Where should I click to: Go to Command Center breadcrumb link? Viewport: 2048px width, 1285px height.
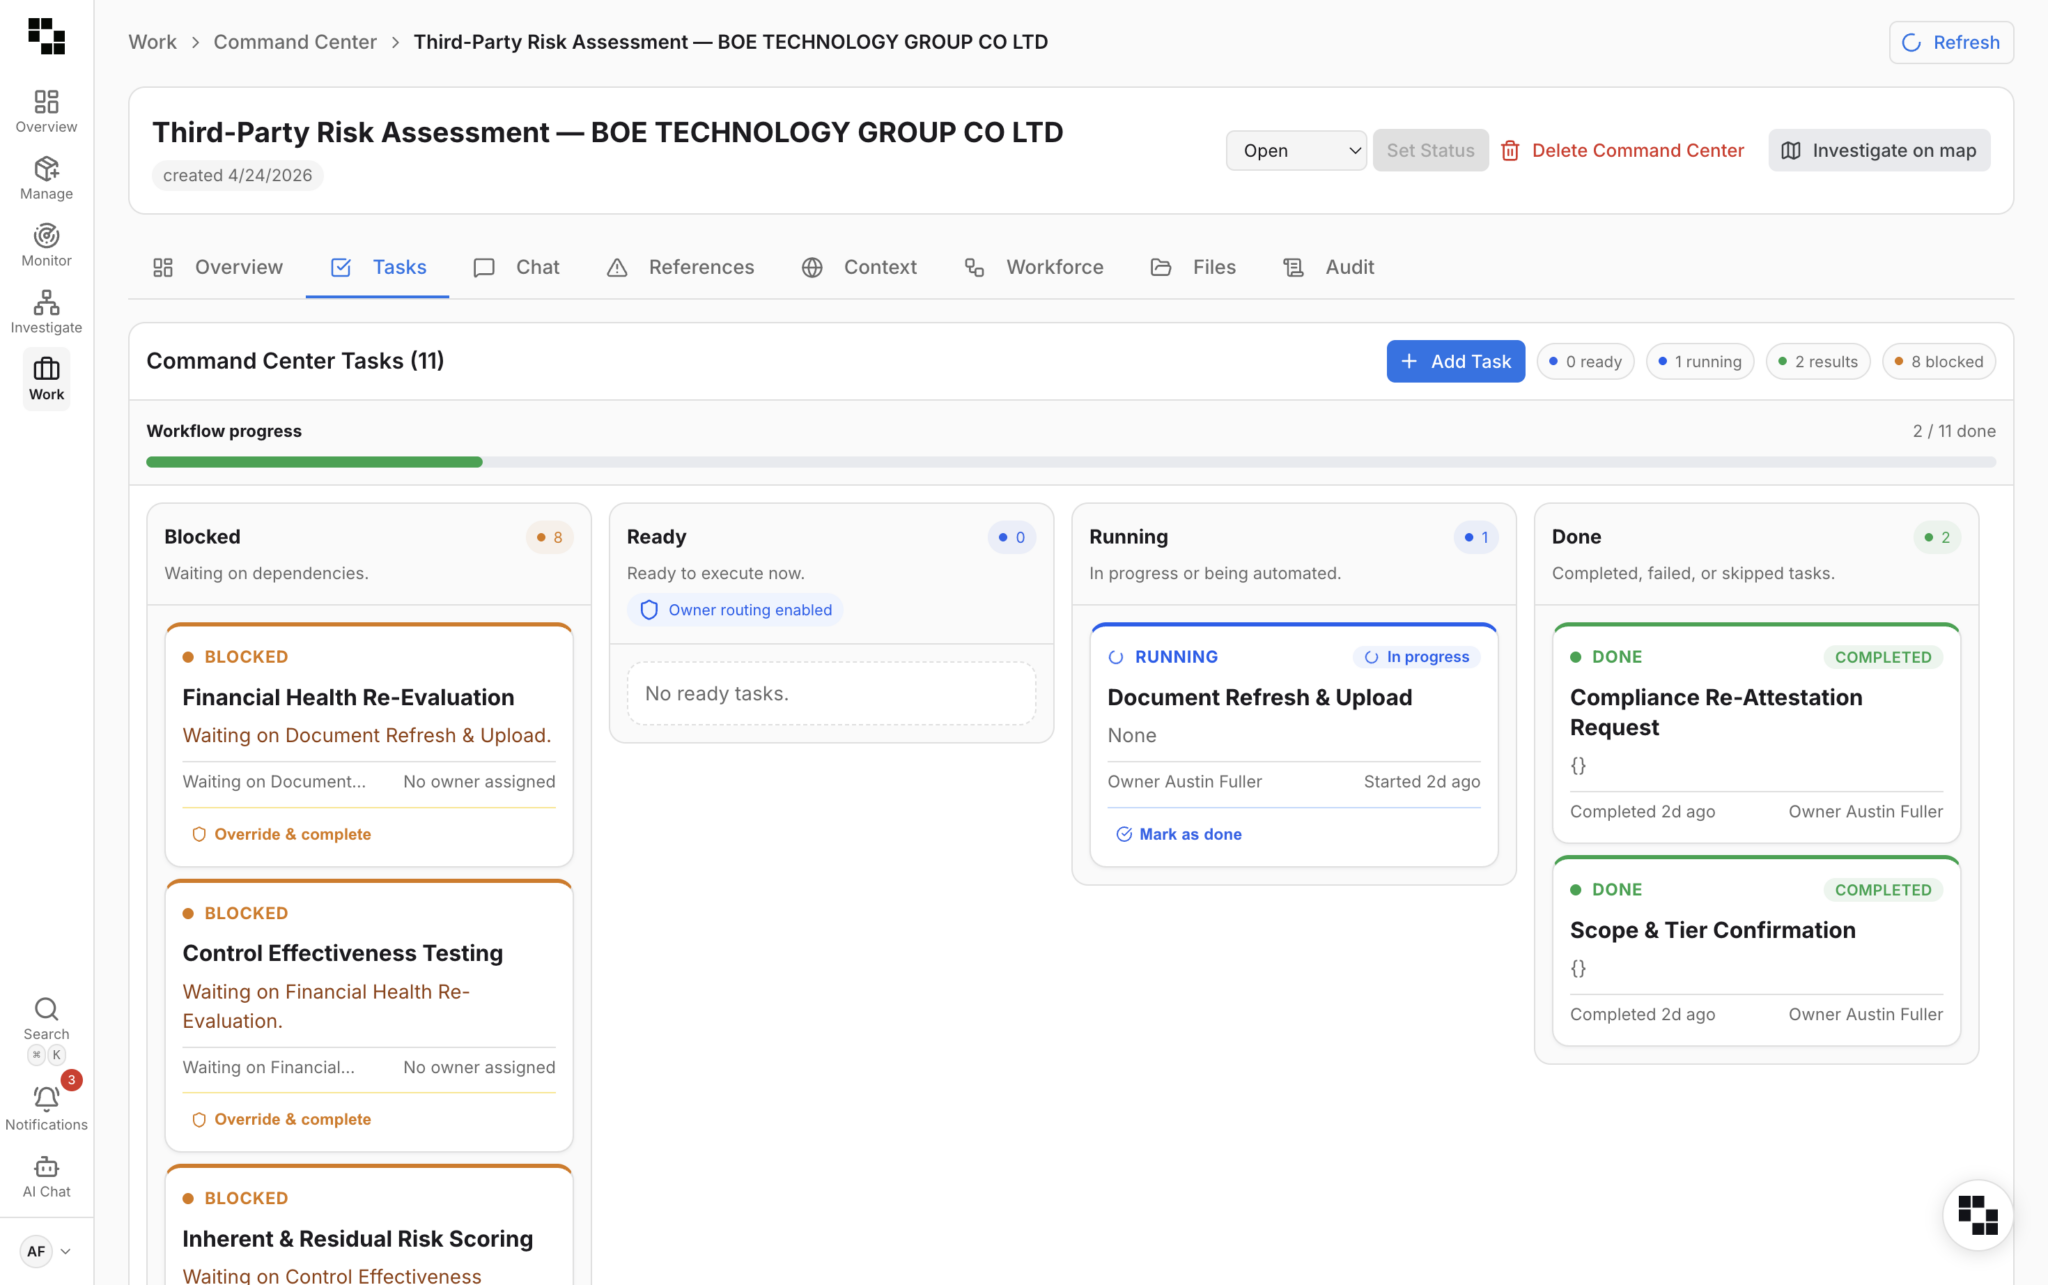[295, 42]
